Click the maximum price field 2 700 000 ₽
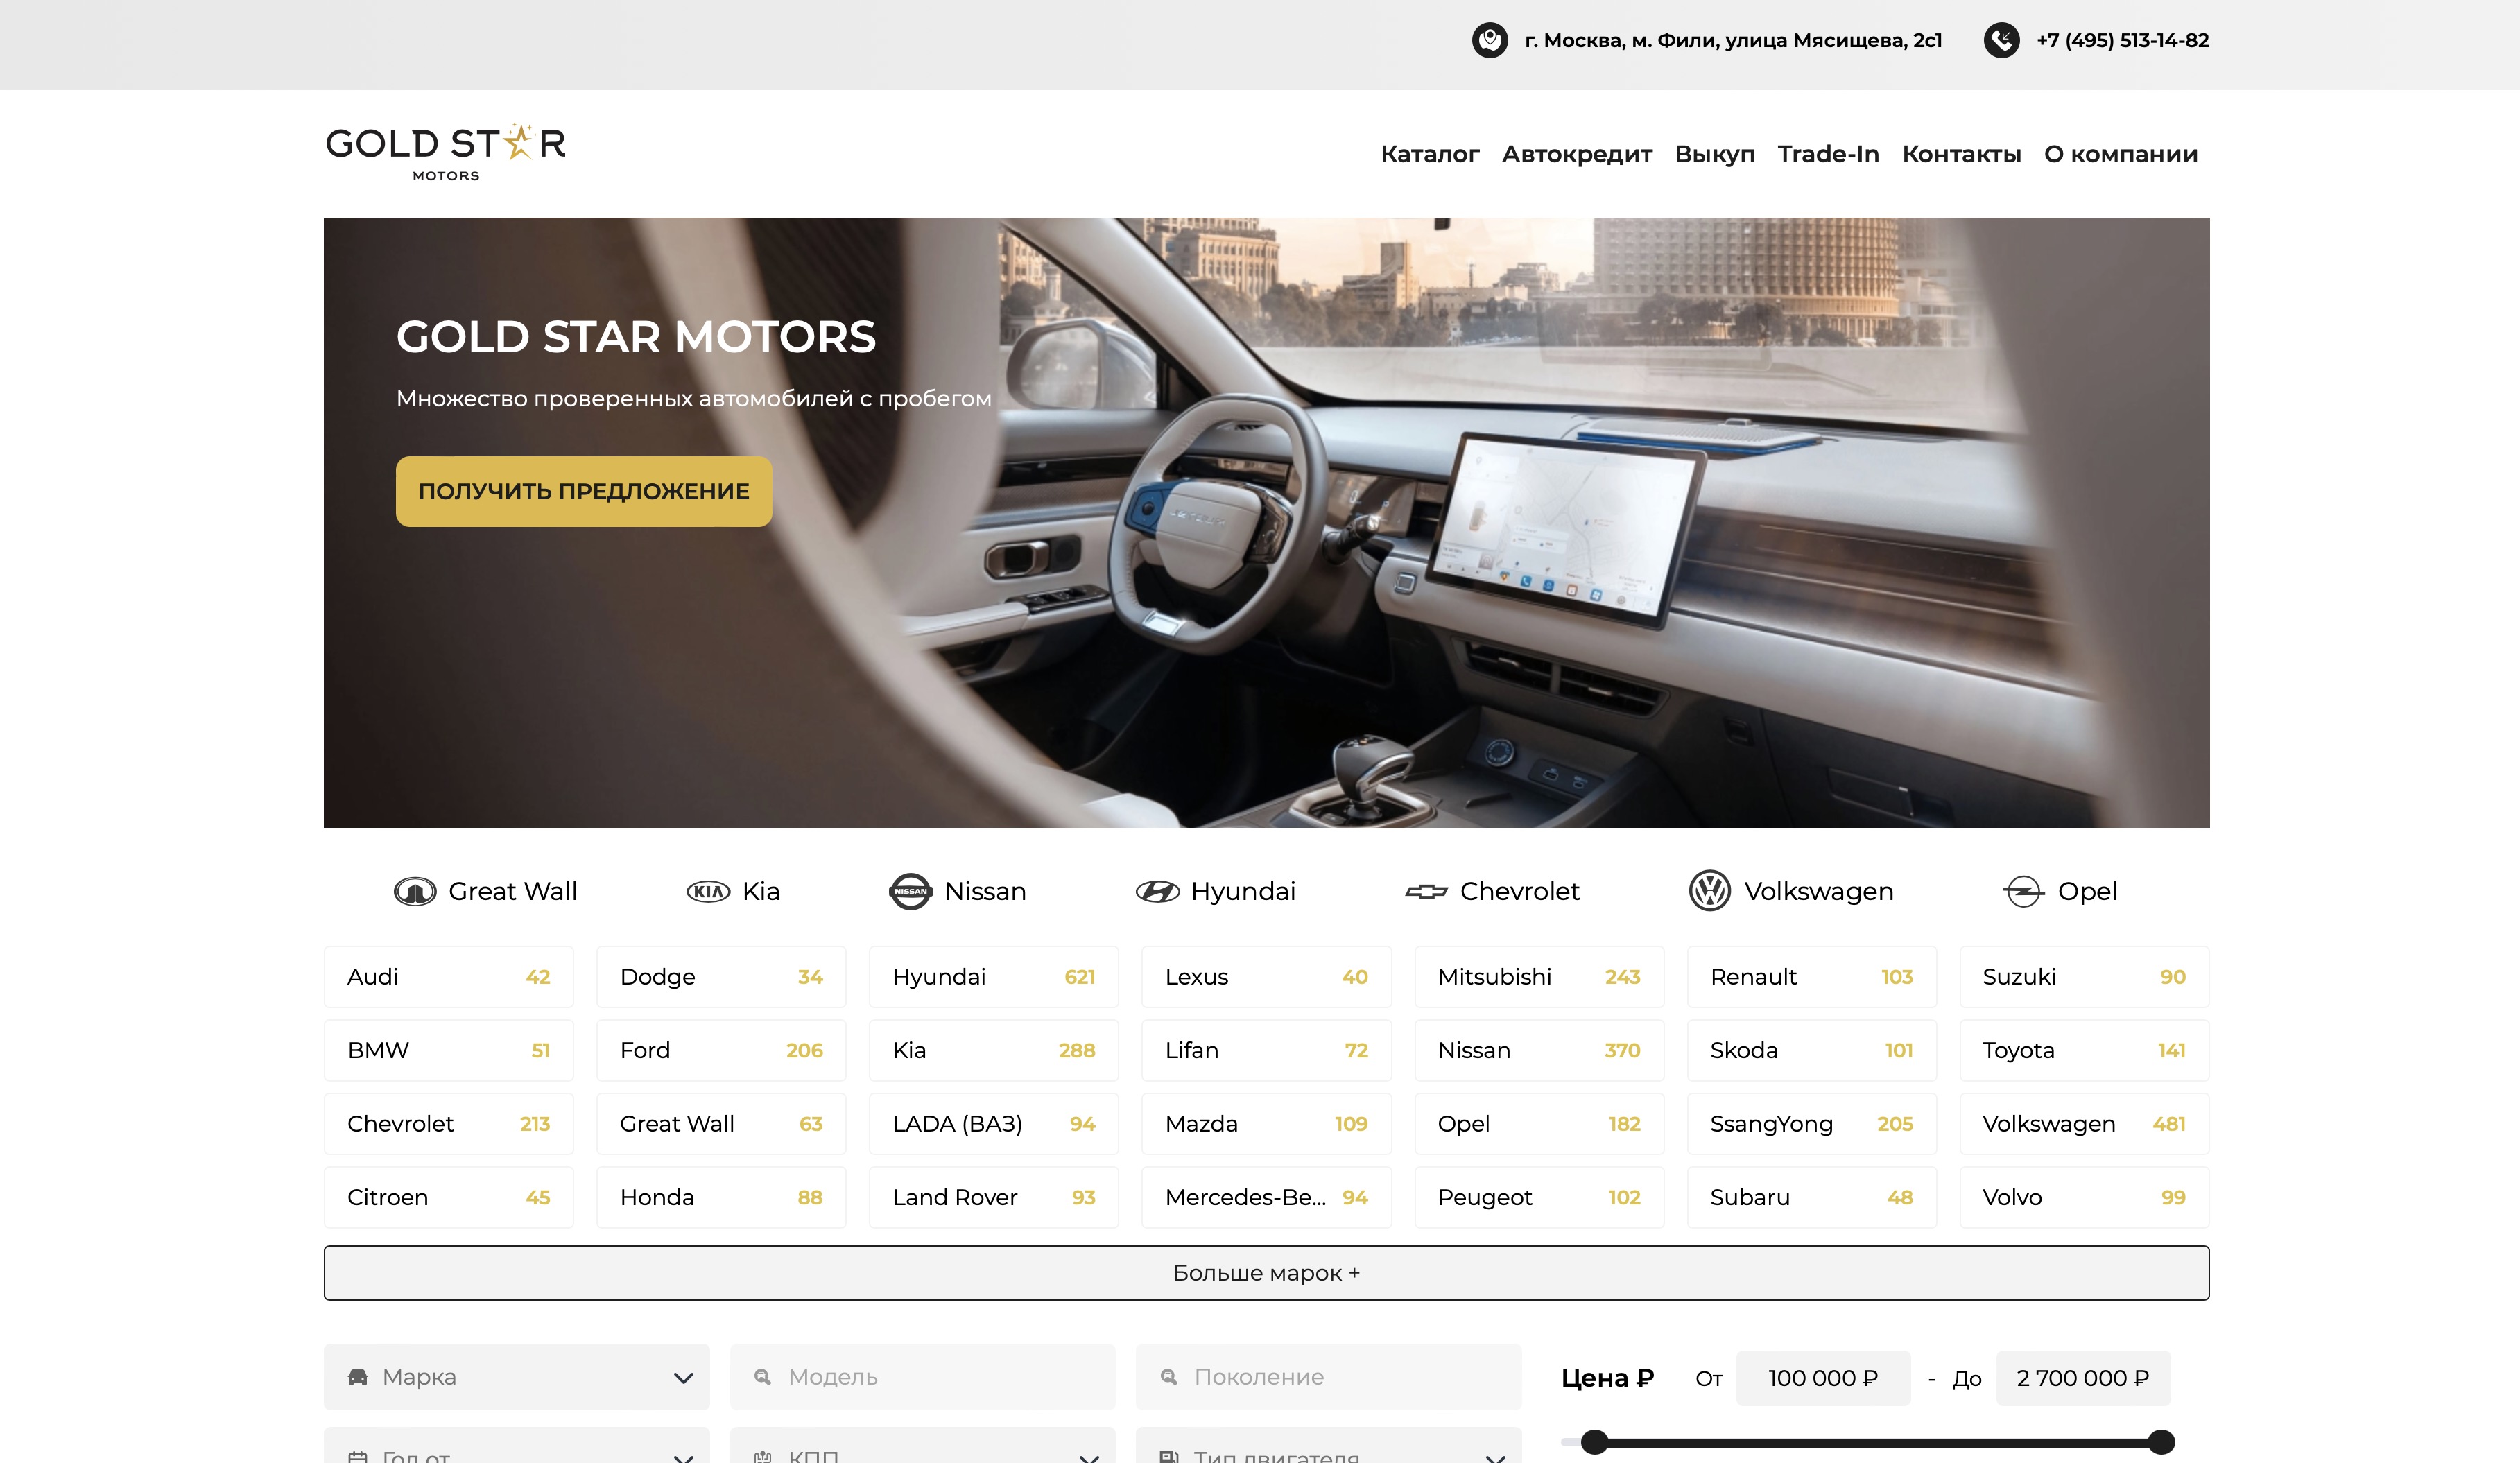This screenshot has height=1463, width=2520. [x=2083, y=1378]
